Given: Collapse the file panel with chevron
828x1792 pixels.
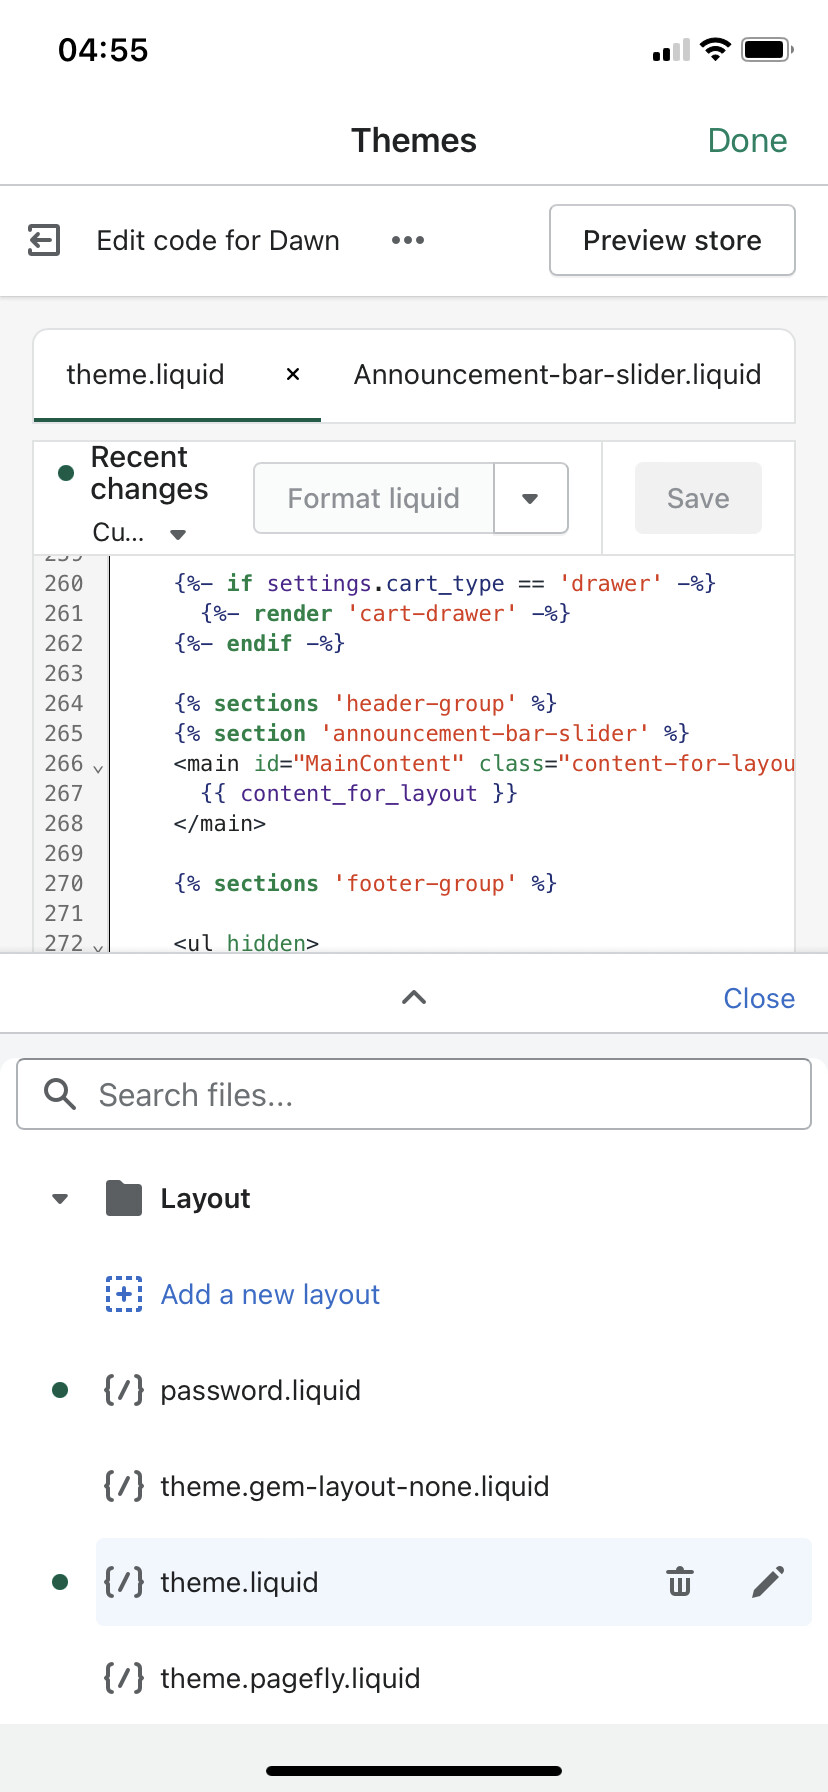Looking at the screenshot, I should click(x=414, y=997).
